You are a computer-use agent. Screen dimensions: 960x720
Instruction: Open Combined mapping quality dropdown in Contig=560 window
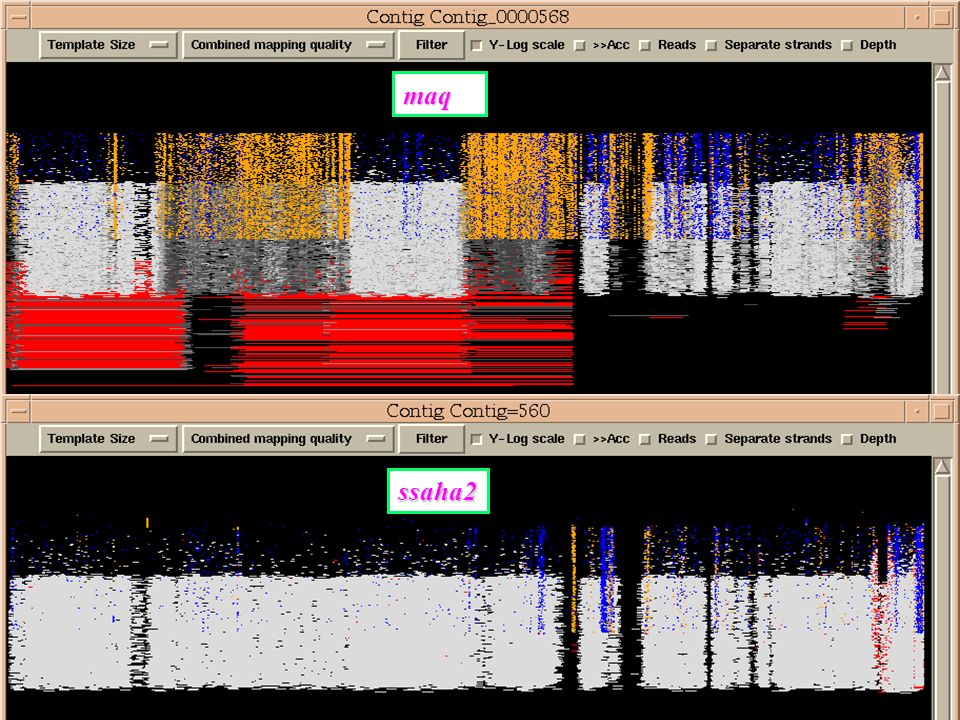288,439
